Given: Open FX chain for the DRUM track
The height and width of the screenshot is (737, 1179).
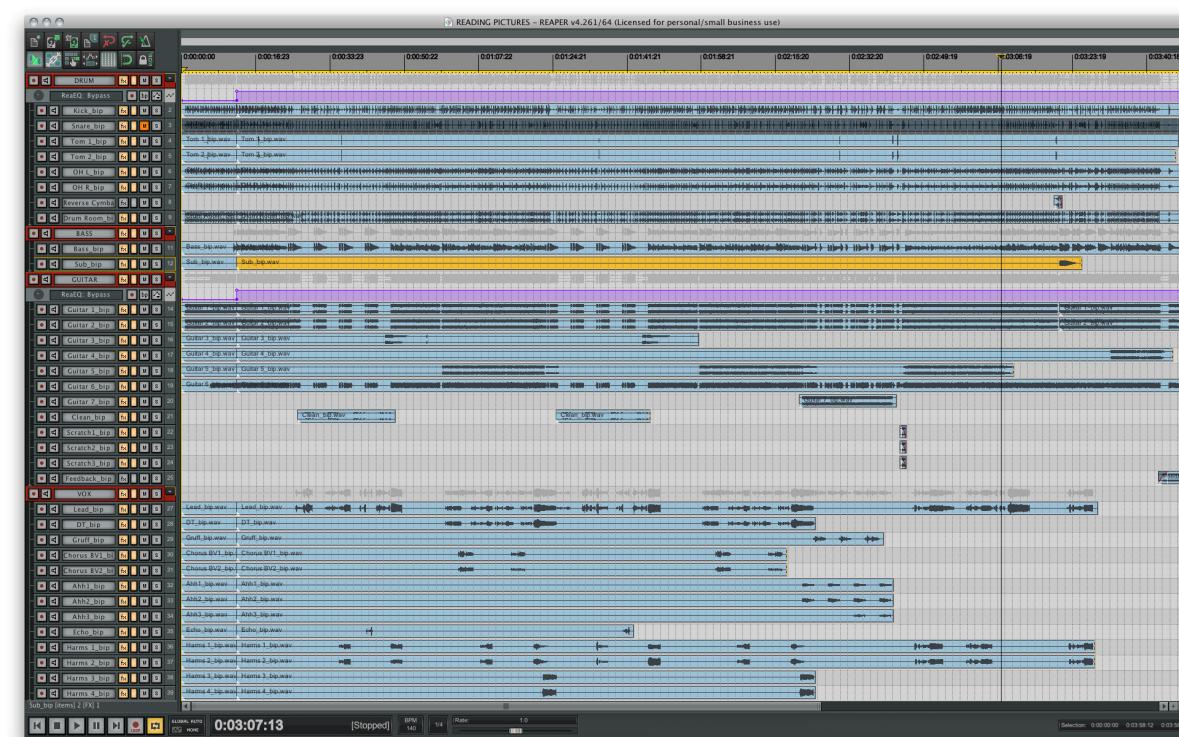Looking at the screenshot, I should tap(123, 80).
